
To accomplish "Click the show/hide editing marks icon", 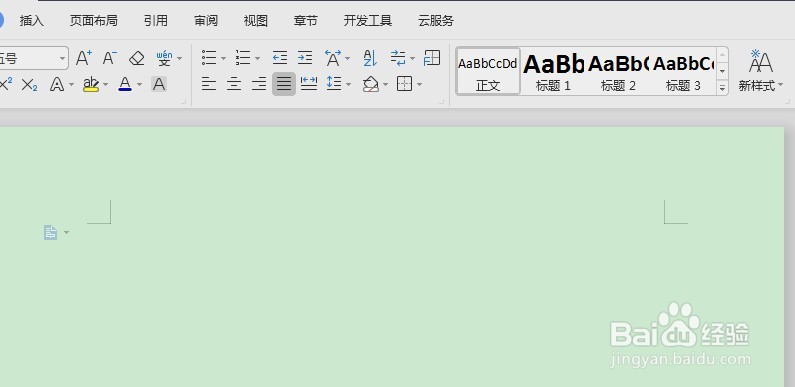I will (x=399, y=58).
